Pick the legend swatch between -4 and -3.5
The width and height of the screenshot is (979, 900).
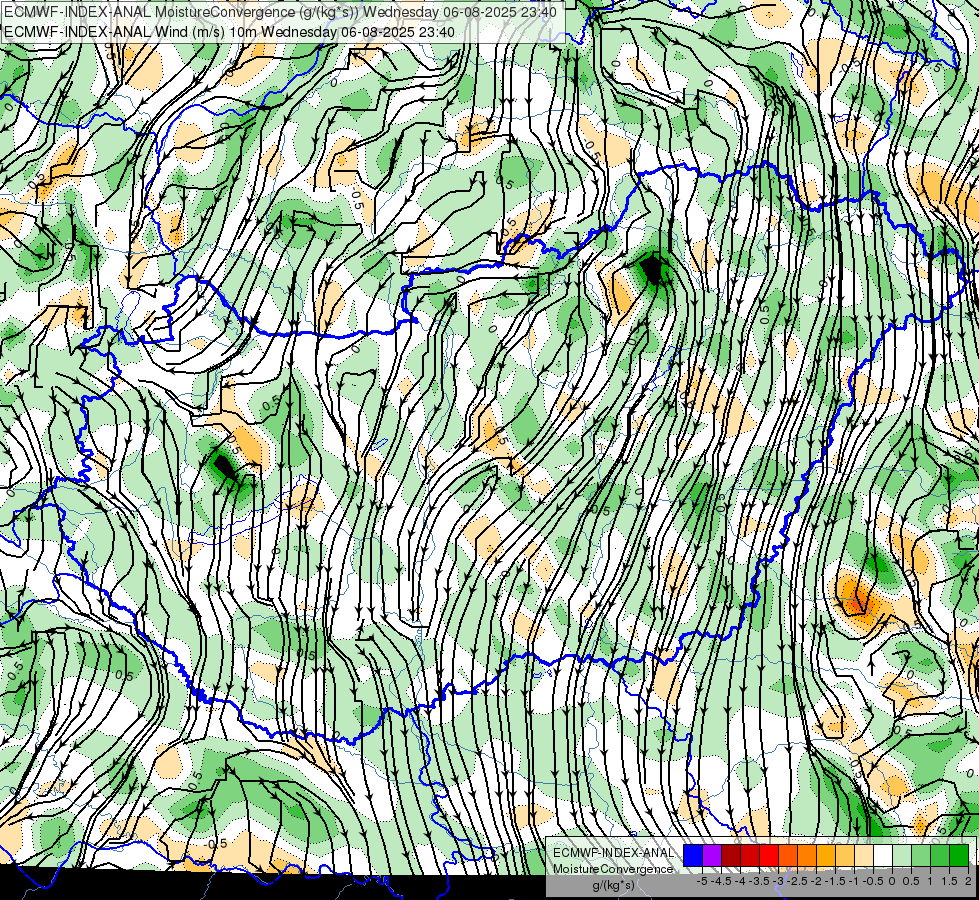750,856
